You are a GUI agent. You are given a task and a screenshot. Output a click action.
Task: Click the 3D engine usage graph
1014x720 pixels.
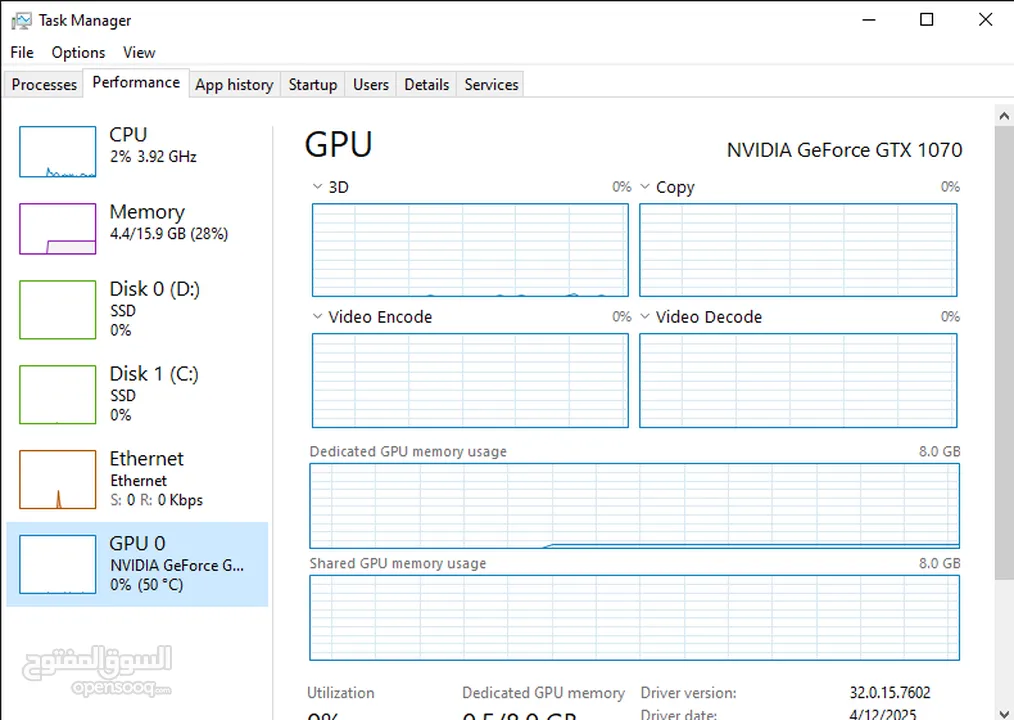(470, 250)
